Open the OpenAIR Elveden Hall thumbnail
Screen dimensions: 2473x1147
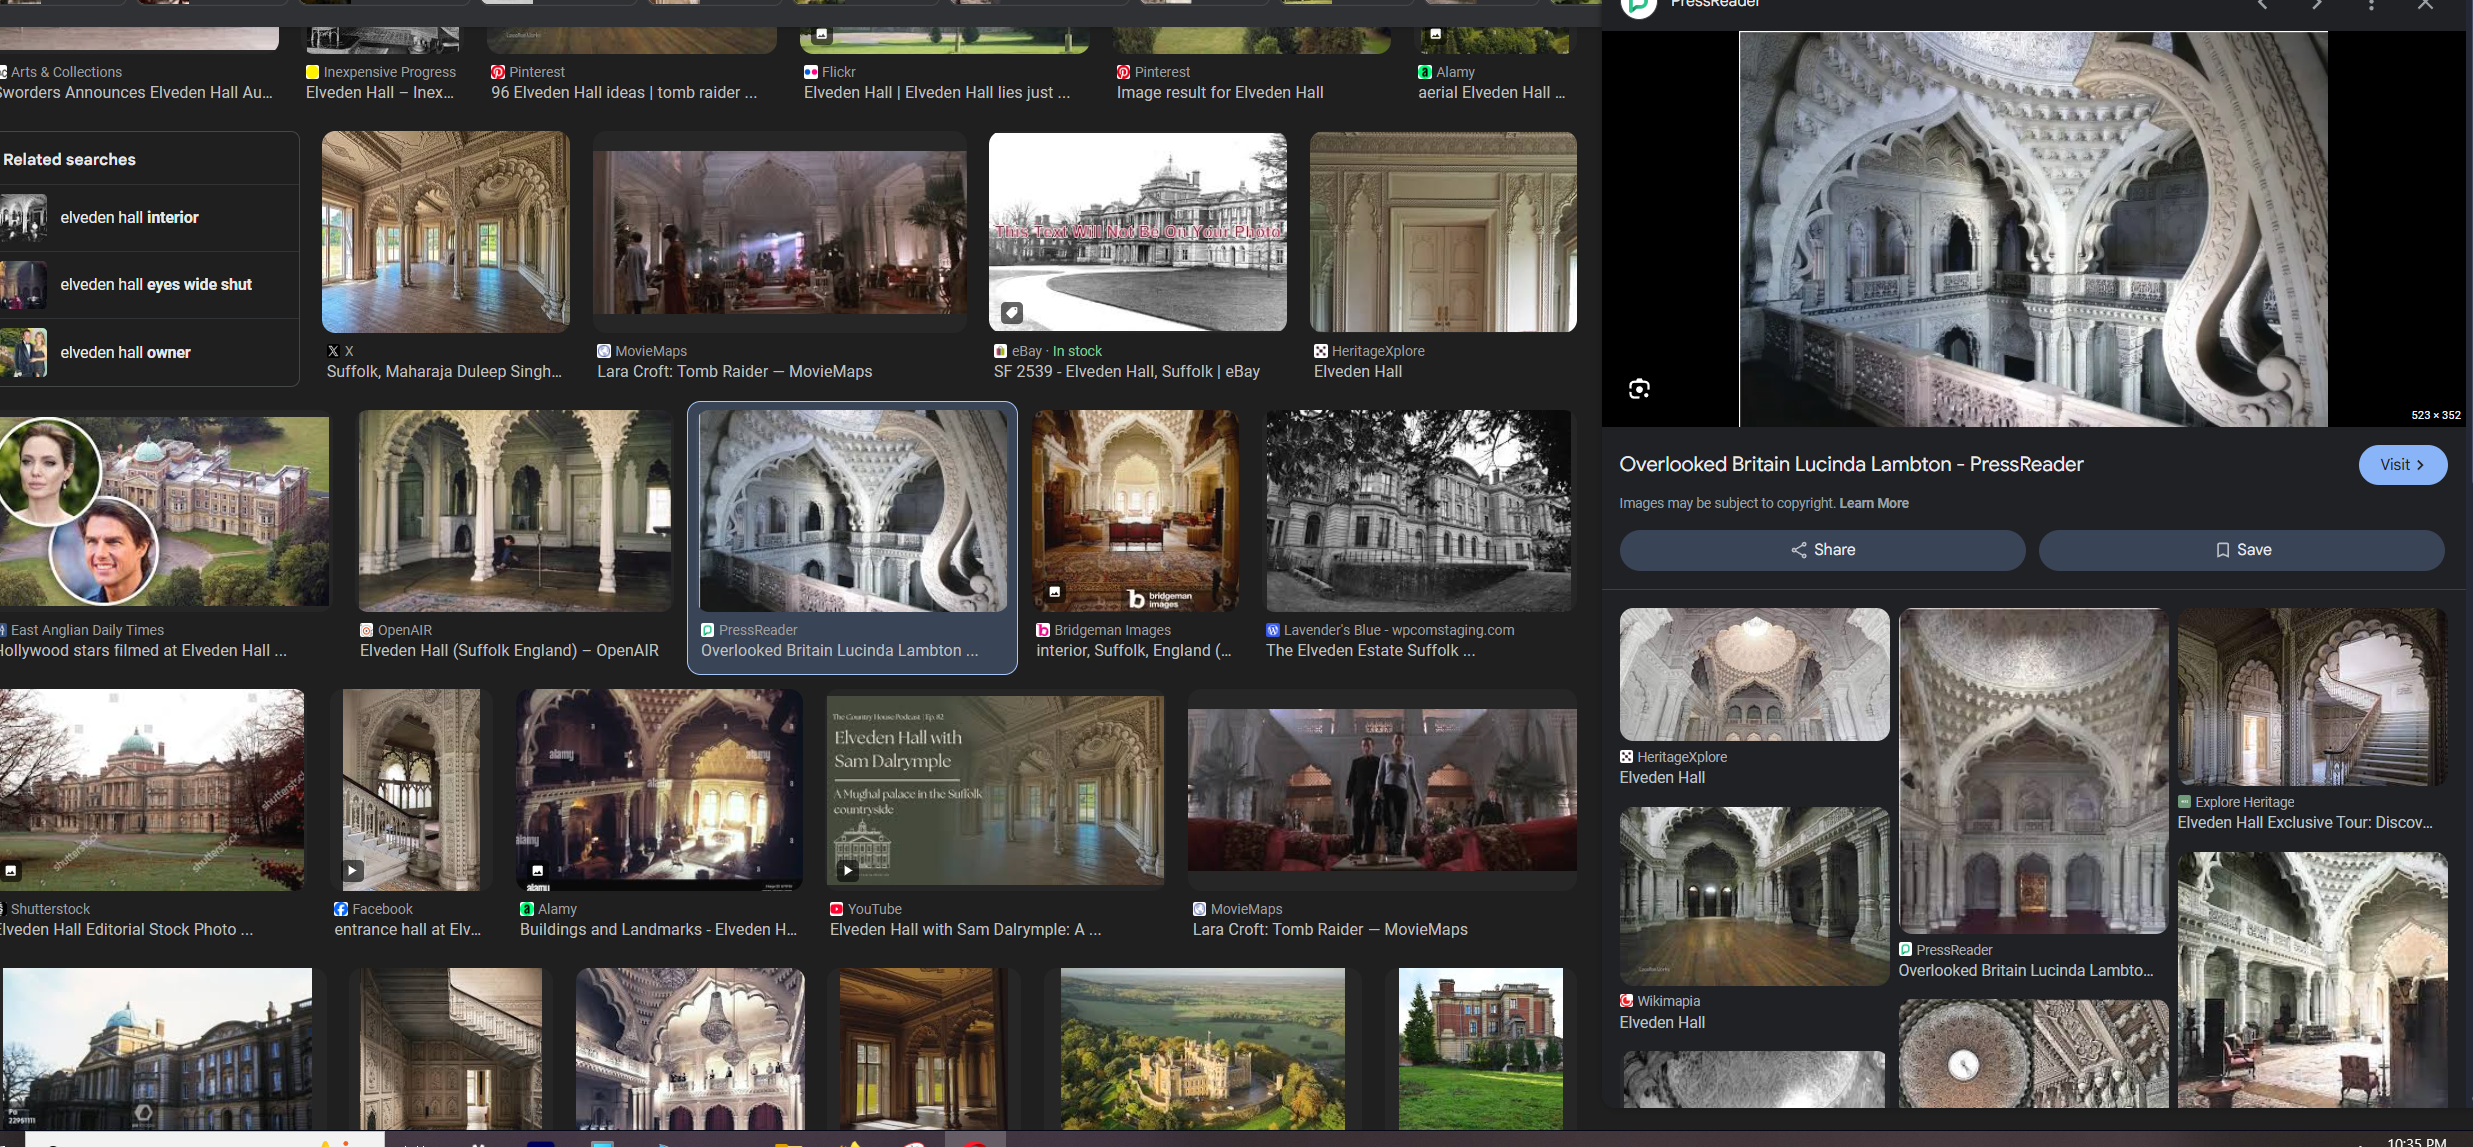pos(515,511)
